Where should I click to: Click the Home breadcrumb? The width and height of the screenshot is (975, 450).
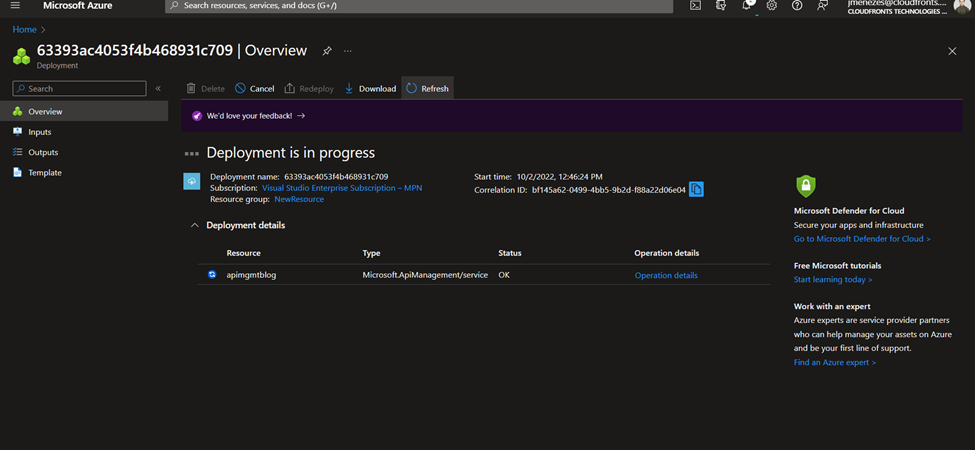(x=24, y=29)
